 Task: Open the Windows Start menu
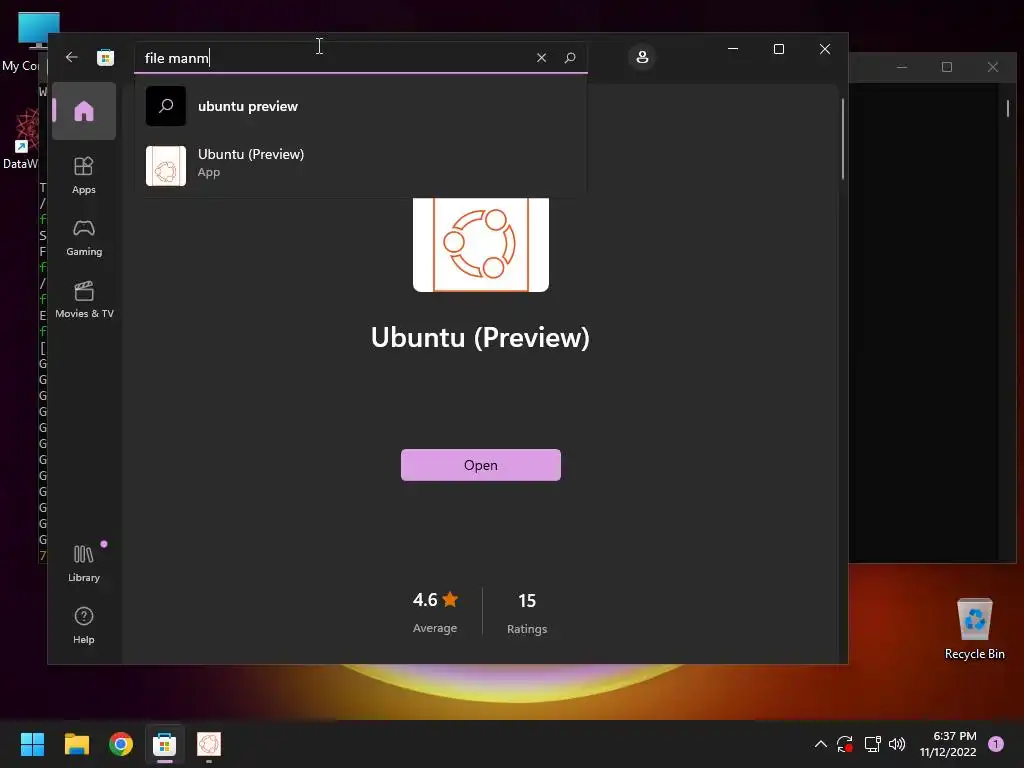tap(32, 744)
